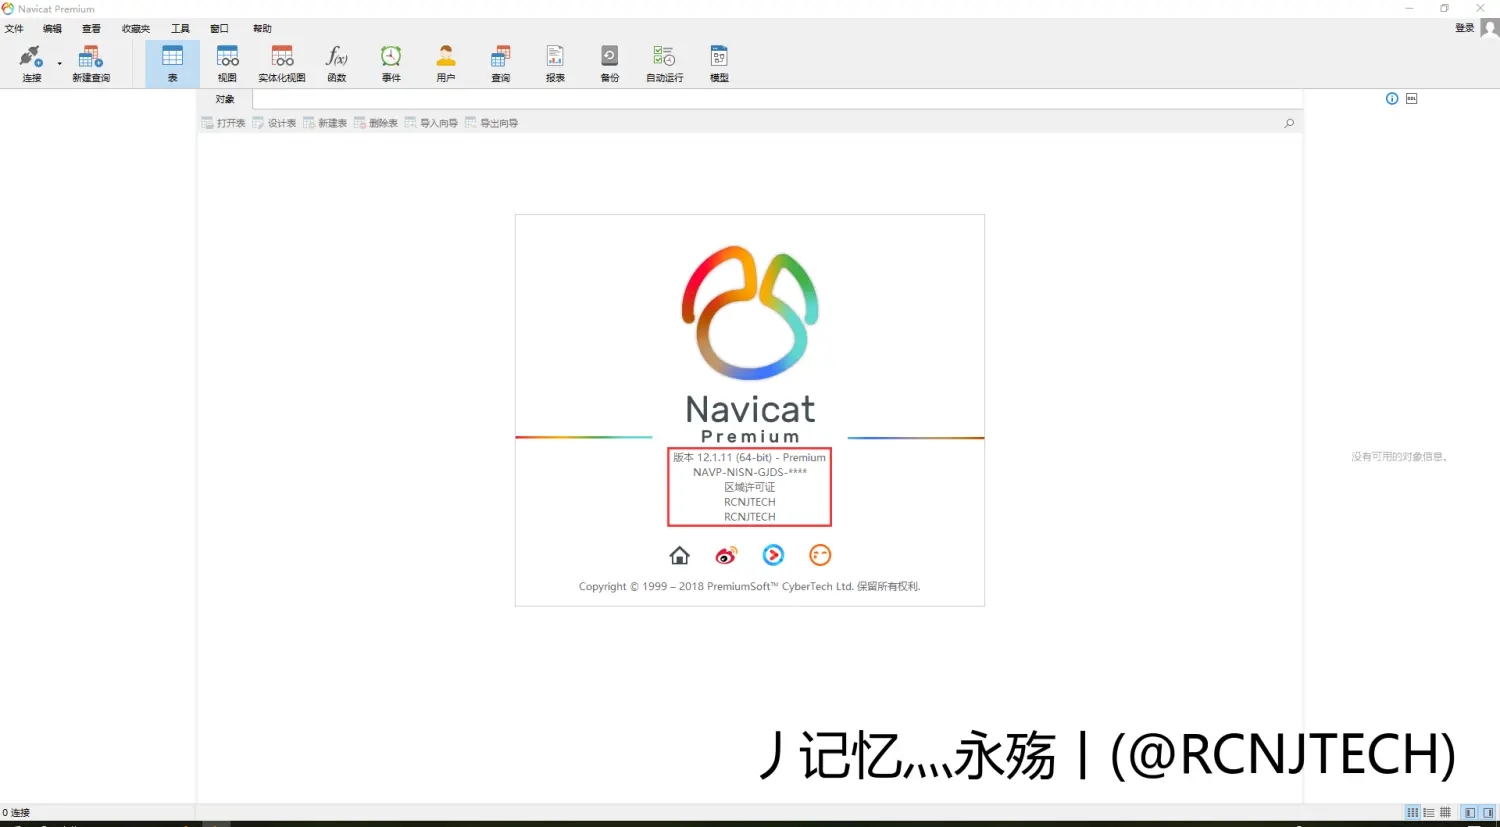
Task: Click 删除表 in the object toolbar
Action: click(x=376, y=123)
